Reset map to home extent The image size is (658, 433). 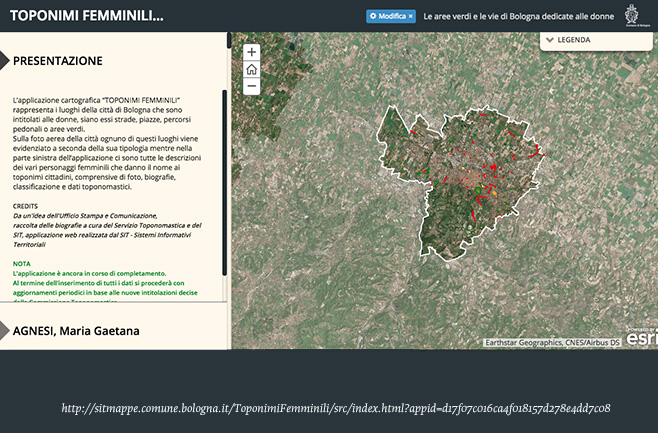pyautogui.click(x=251, y=69)
